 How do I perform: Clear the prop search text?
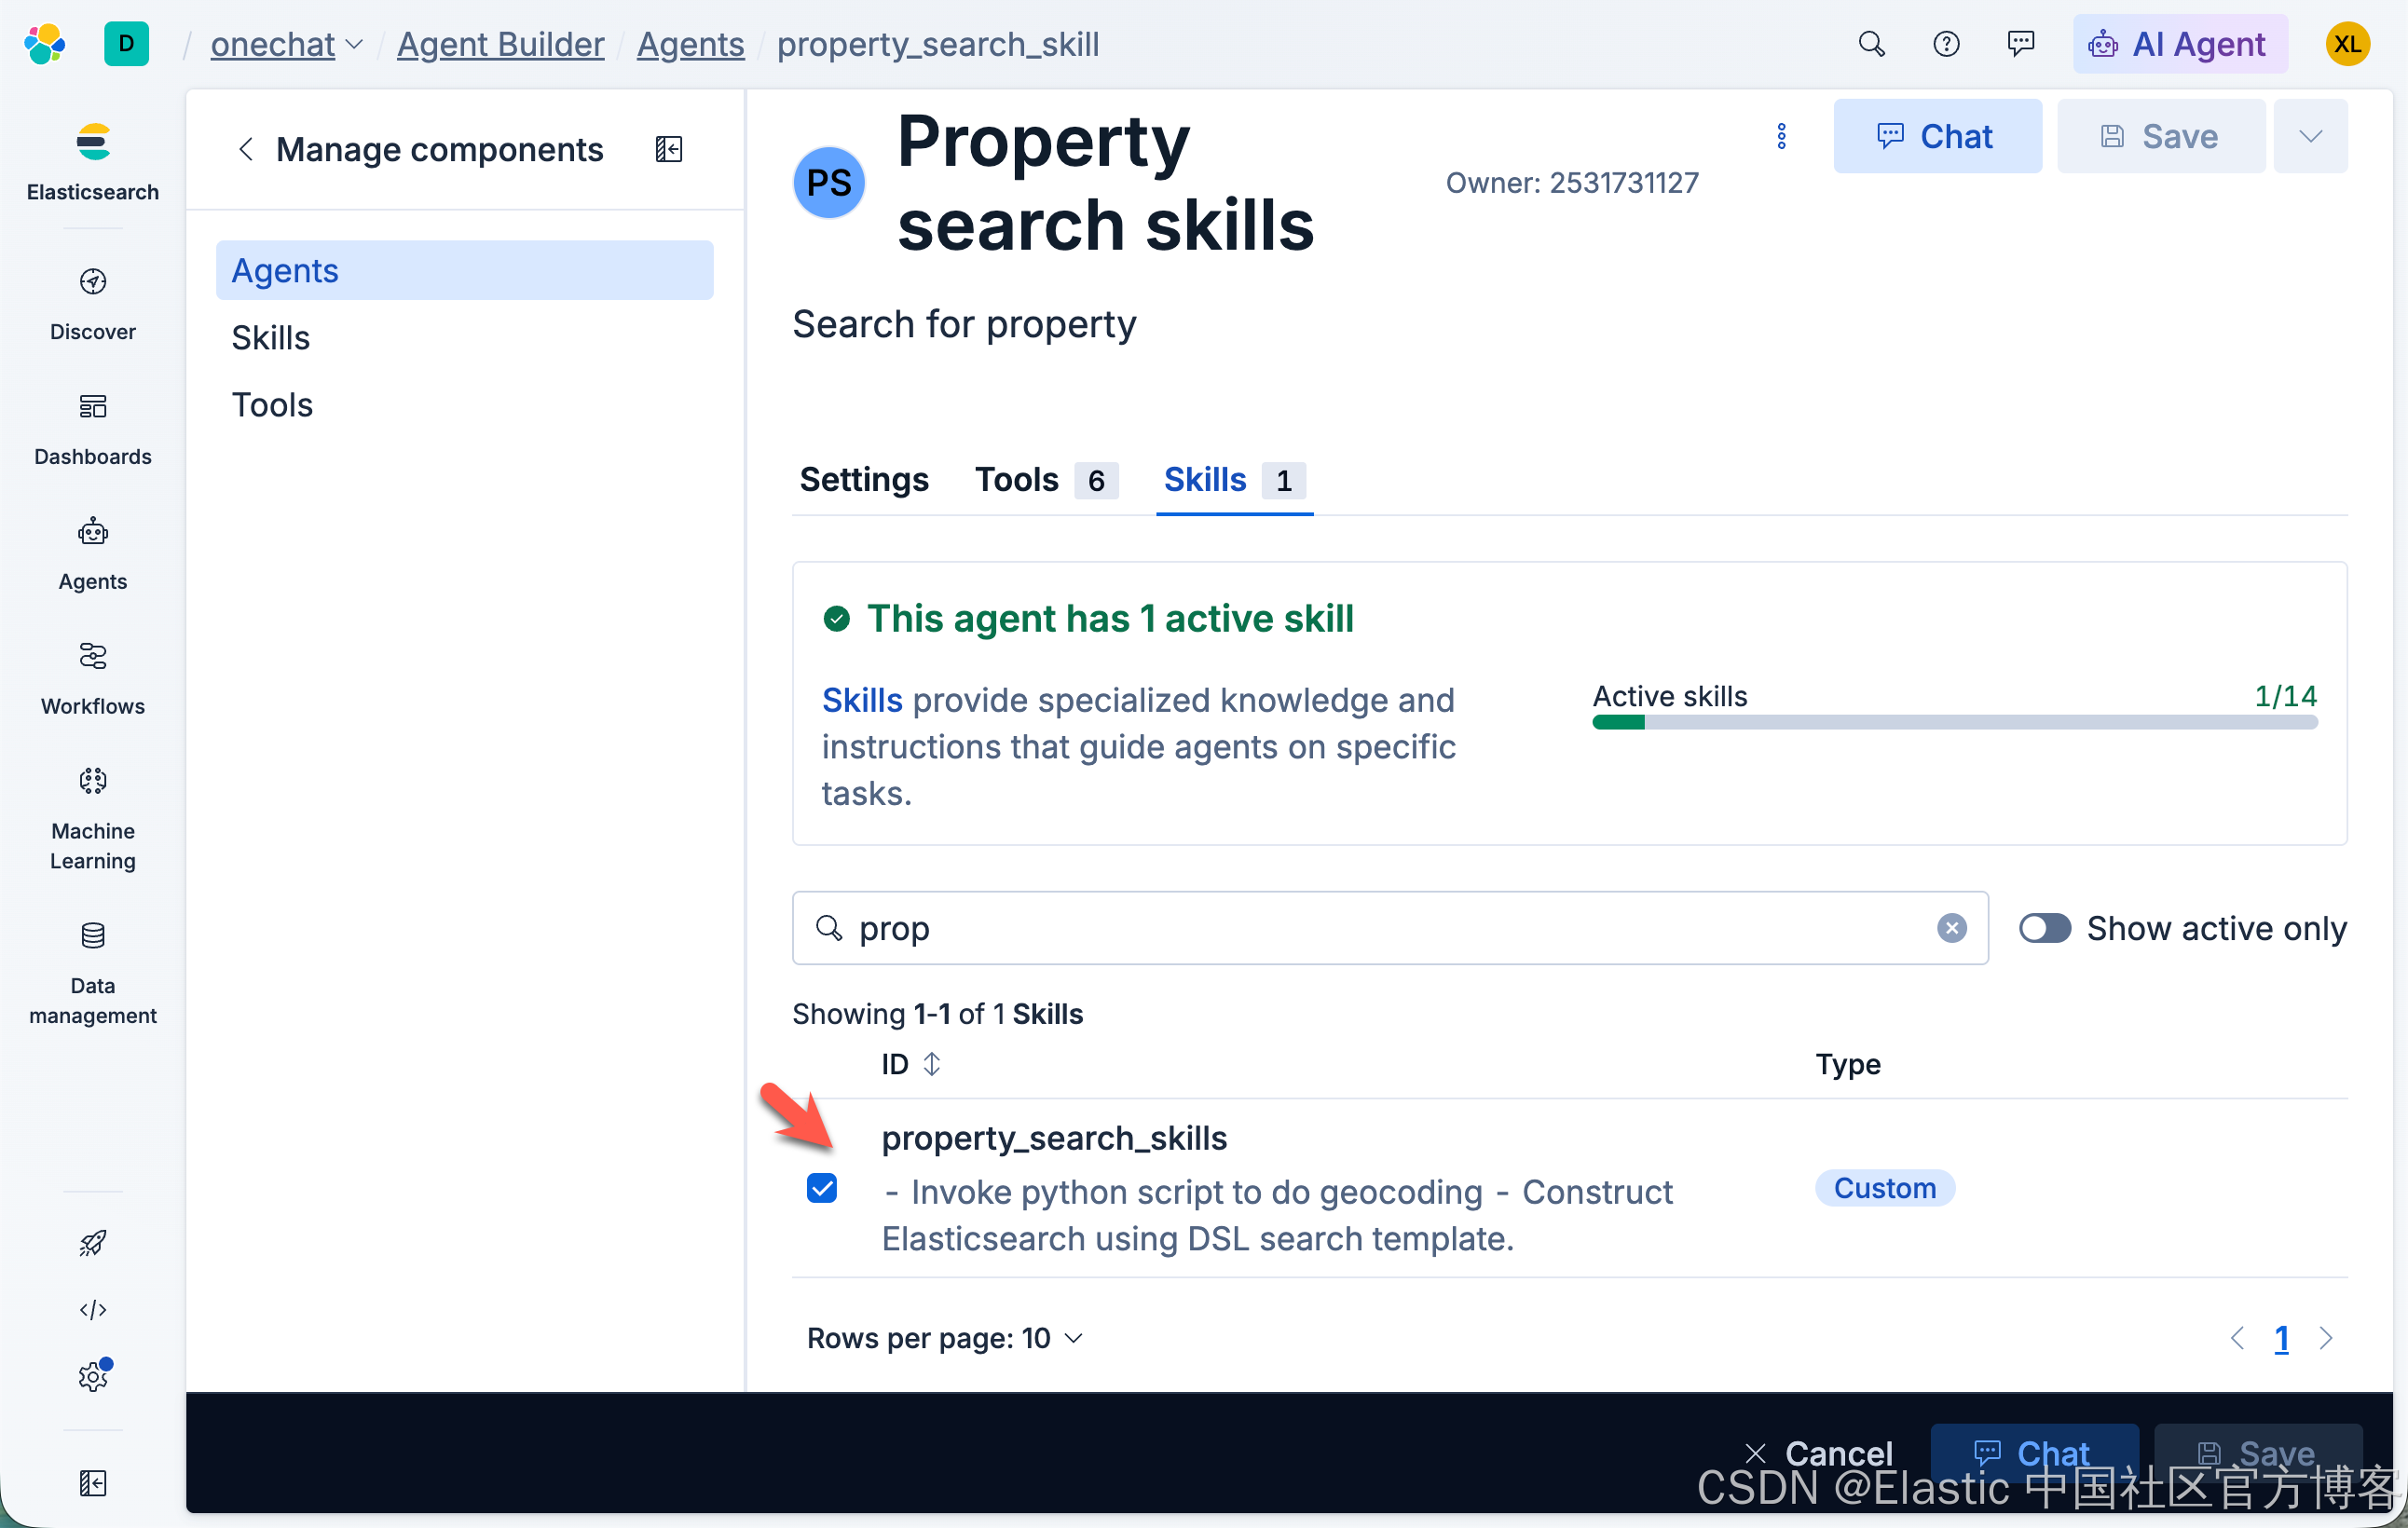click(1951, 928)
